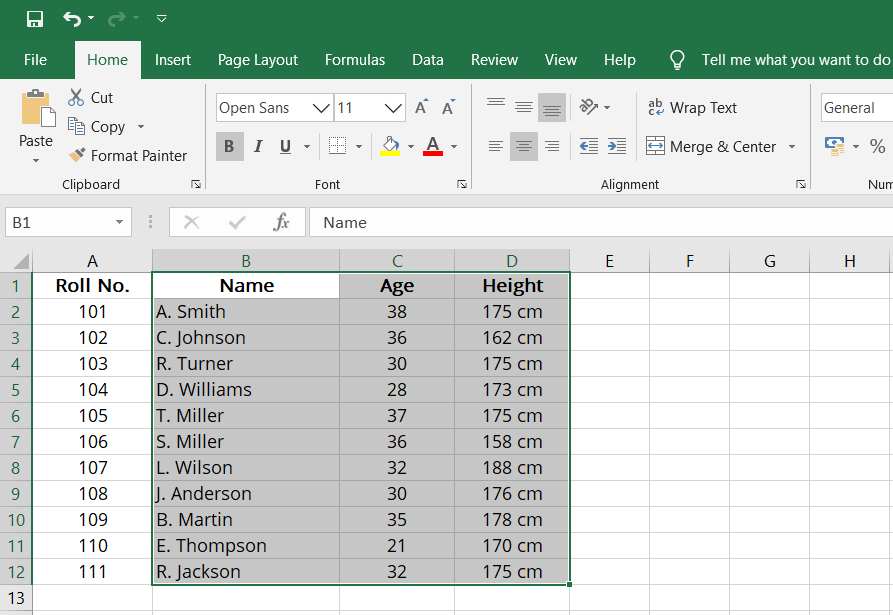
Task: Apply red font color
Action: click(x=433, y=146)
